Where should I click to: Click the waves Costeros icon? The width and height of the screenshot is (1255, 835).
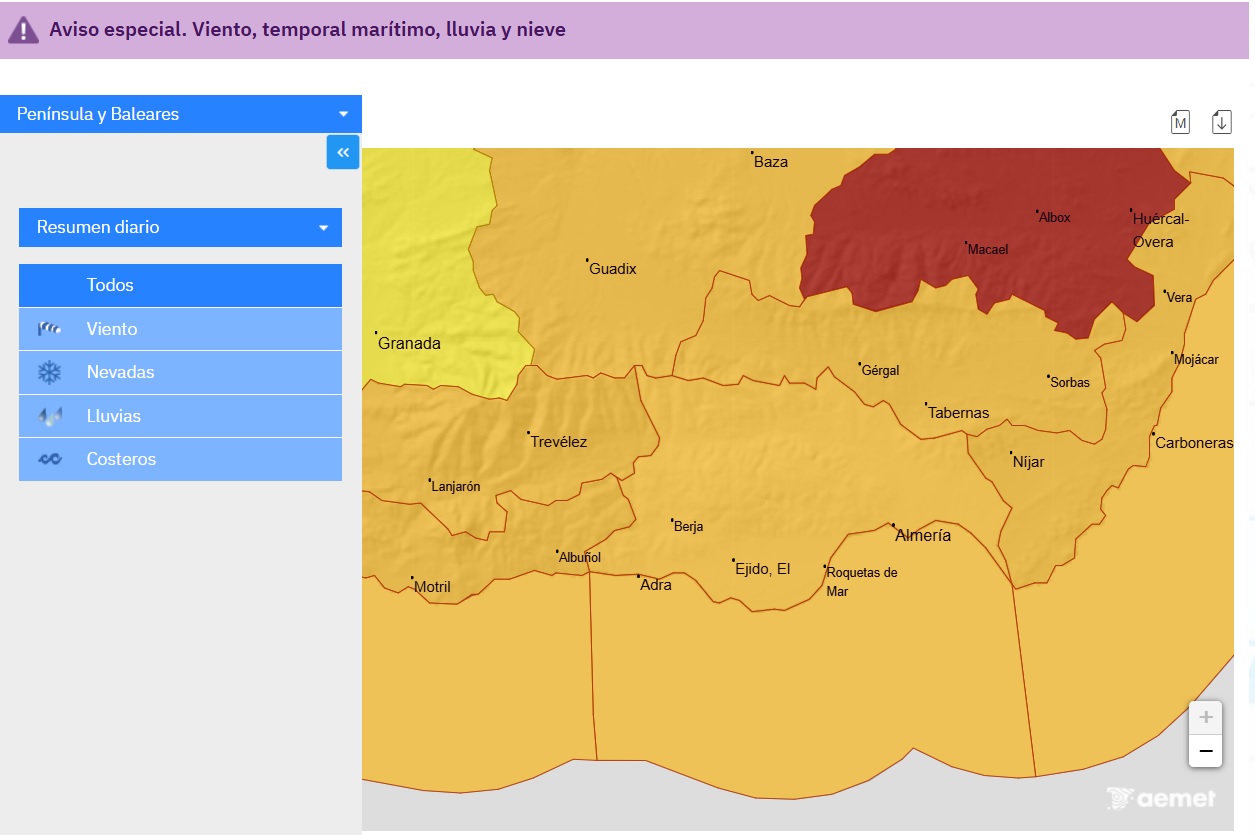click(50, 459)
